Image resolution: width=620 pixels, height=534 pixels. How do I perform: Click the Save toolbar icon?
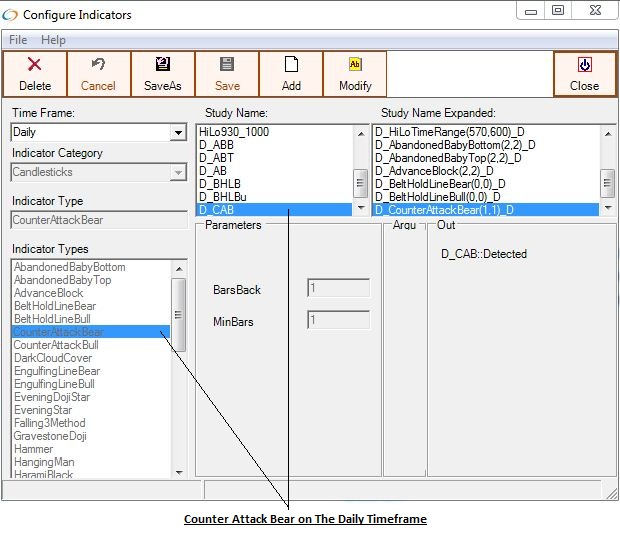(x=227, y=65)
